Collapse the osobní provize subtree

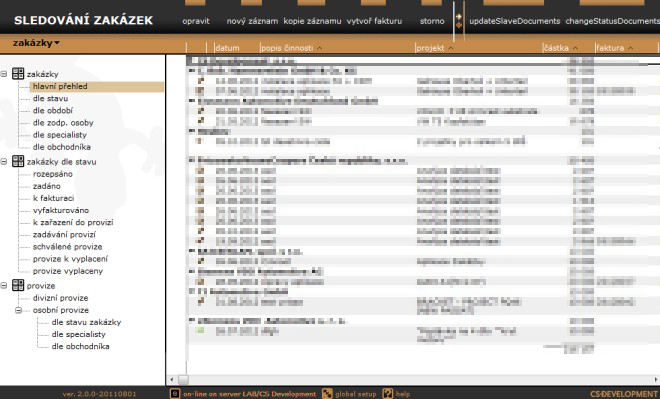click(x=19, y=310)
